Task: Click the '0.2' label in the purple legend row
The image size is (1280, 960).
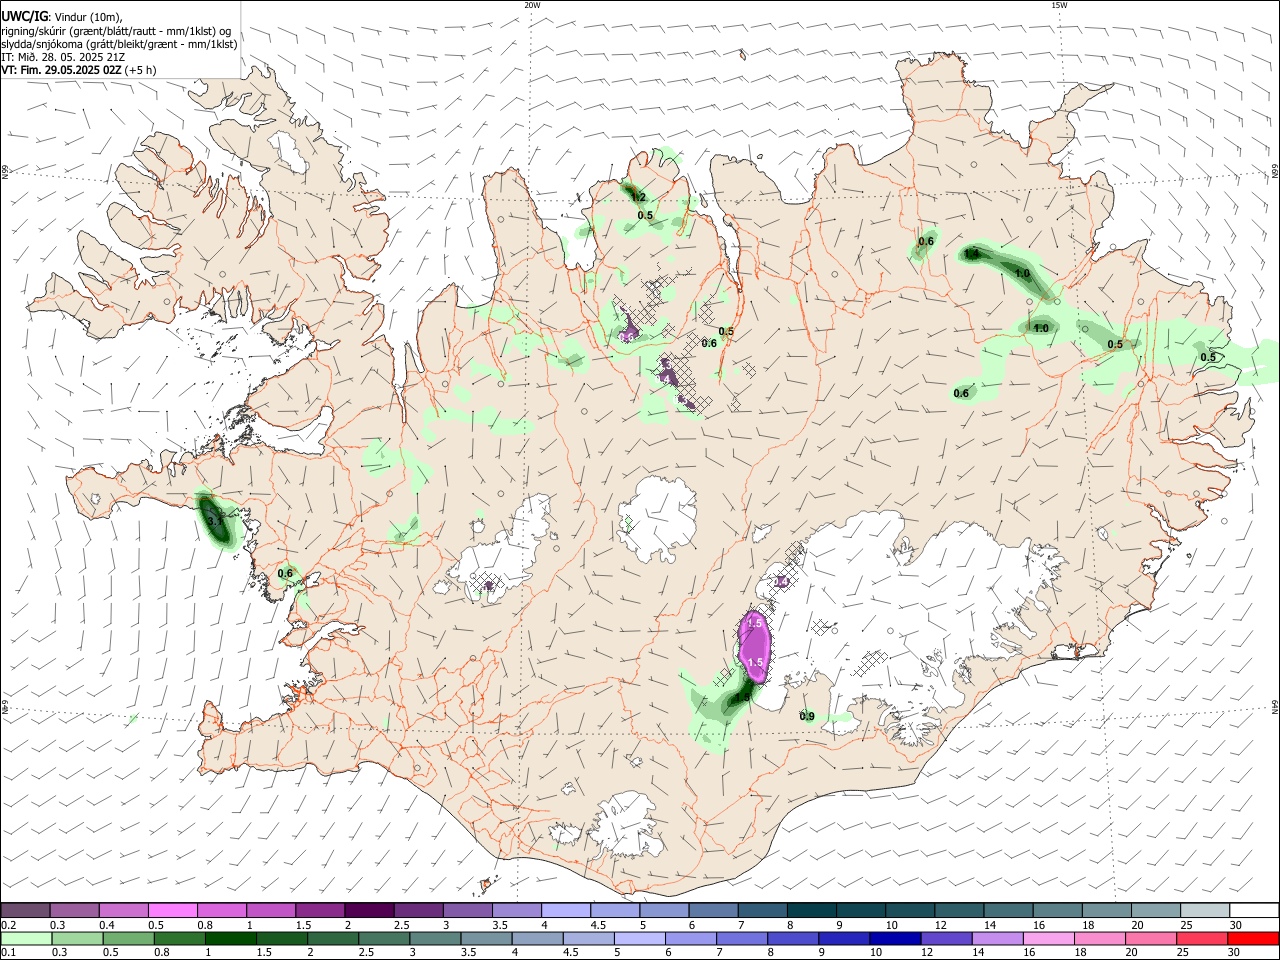Action: (8, 926)
